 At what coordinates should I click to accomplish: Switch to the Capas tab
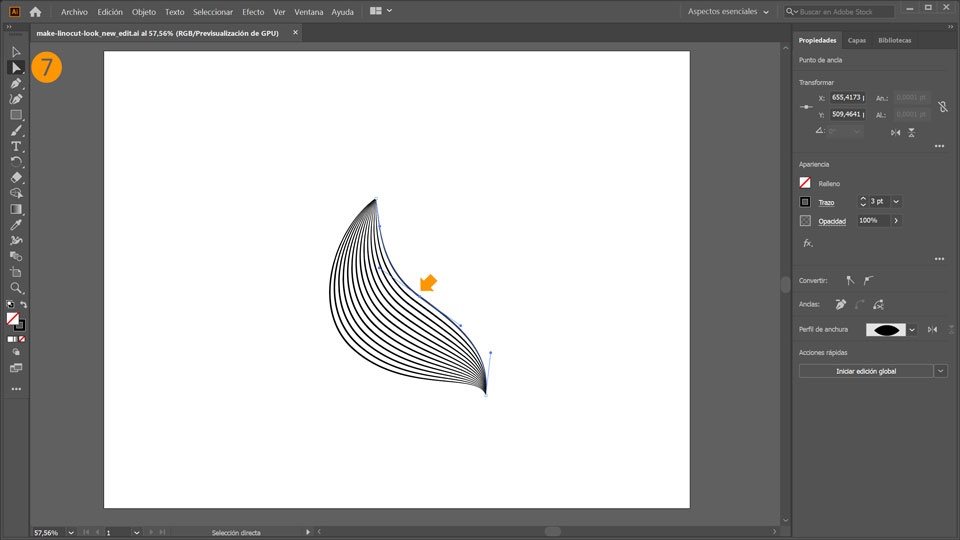click(x=857, y=40)
